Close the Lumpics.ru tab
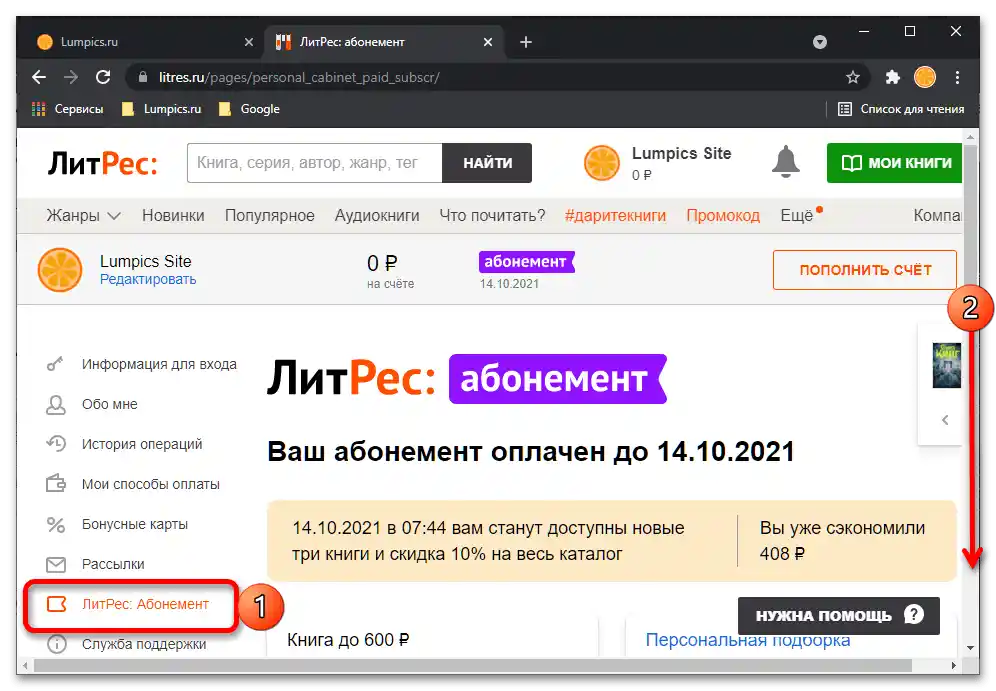 248,42
